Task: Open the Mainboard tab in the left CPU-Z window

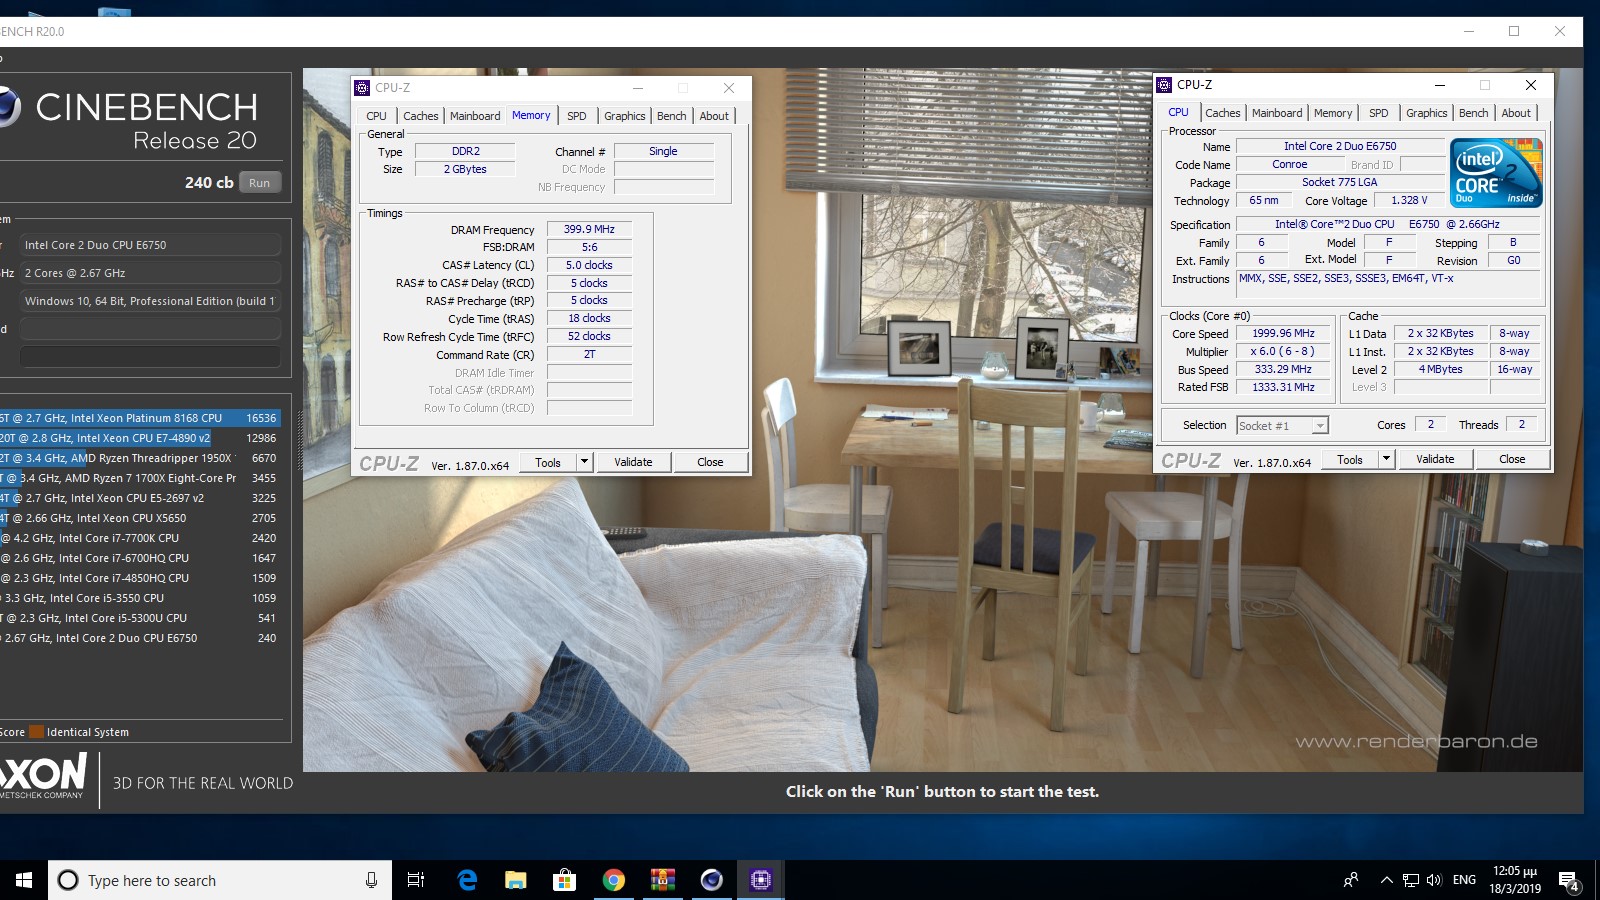Action: coord(475,116)
